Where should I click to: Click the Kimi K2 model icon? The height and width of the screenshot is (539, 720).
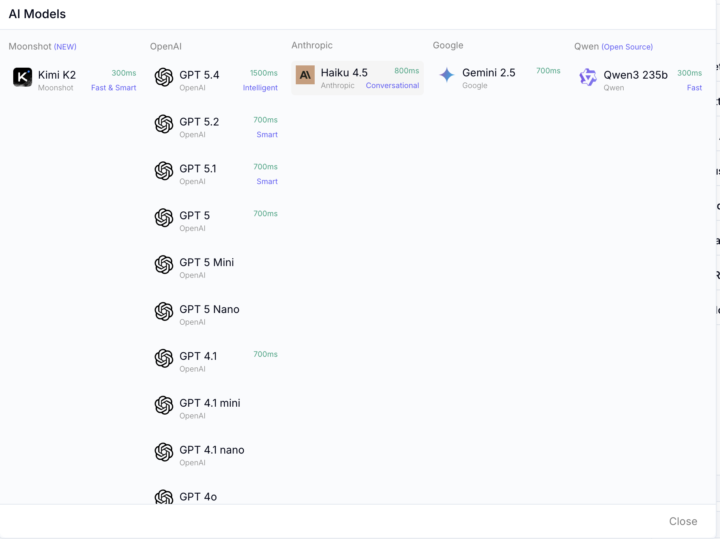22,77
